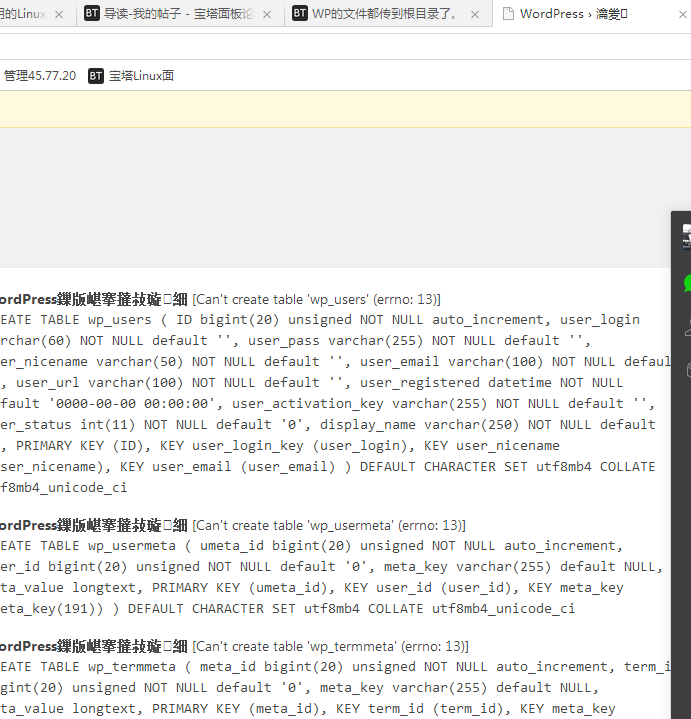Click the text user_registered datetime NOT NULL
The image size is (691, 719).
(x=492, y=383)
